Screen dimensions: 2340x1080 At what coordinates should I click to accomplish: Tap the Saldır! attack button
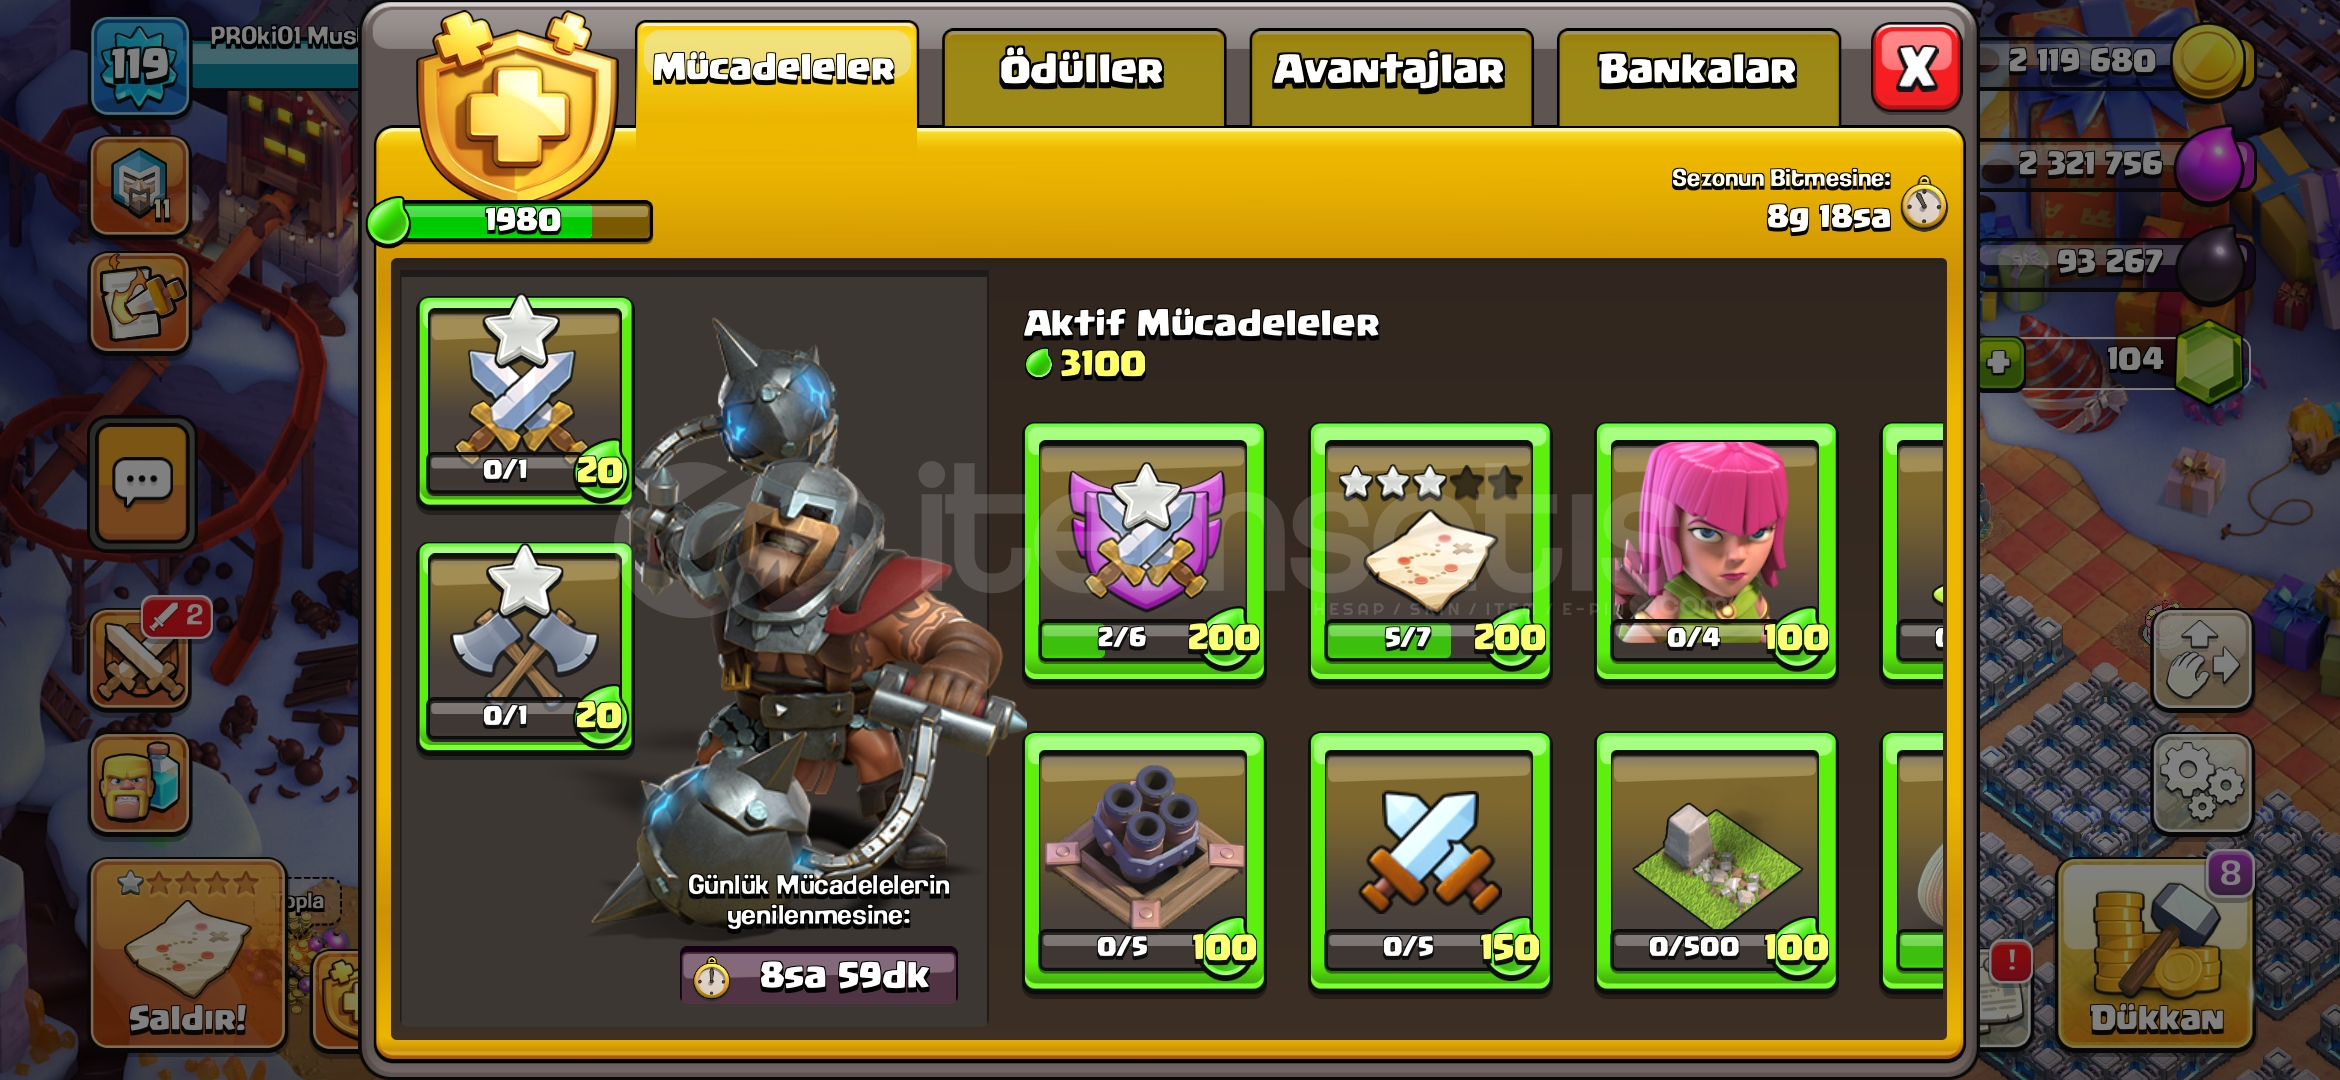coord(188,953)
